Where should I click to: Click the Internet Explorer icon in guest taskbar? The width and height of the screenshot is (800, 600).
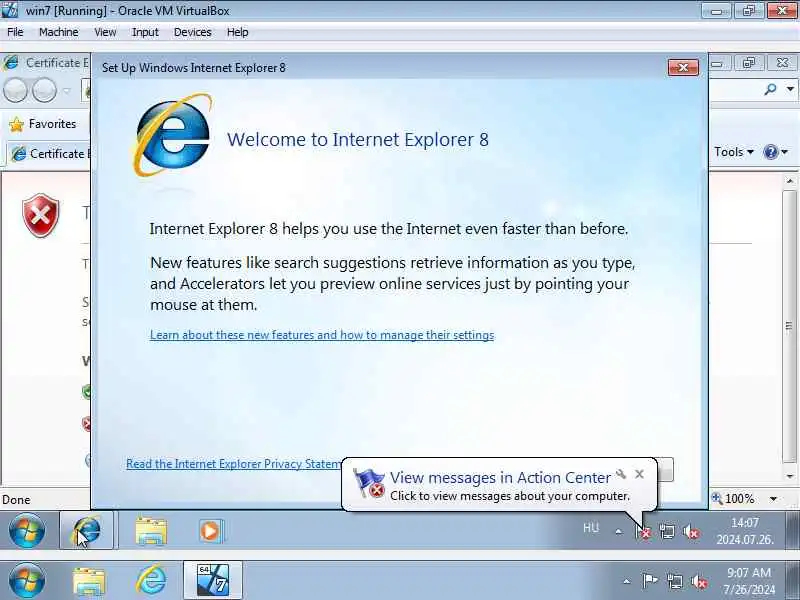(x=87, y=531)
